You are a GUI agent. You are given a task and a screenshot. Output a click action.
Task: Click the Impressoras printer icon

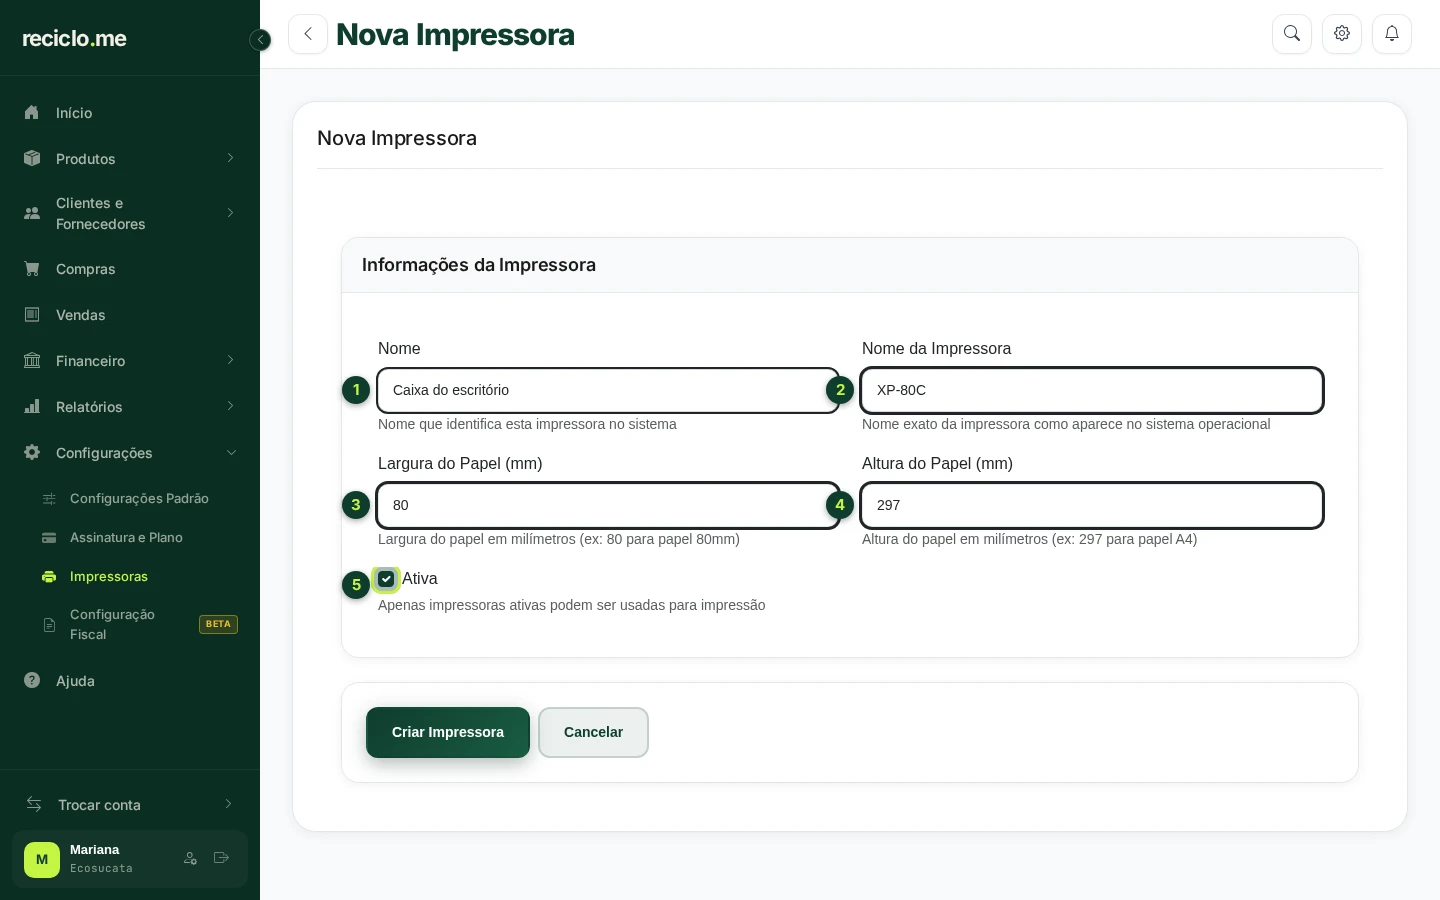(x=49, y=576)
